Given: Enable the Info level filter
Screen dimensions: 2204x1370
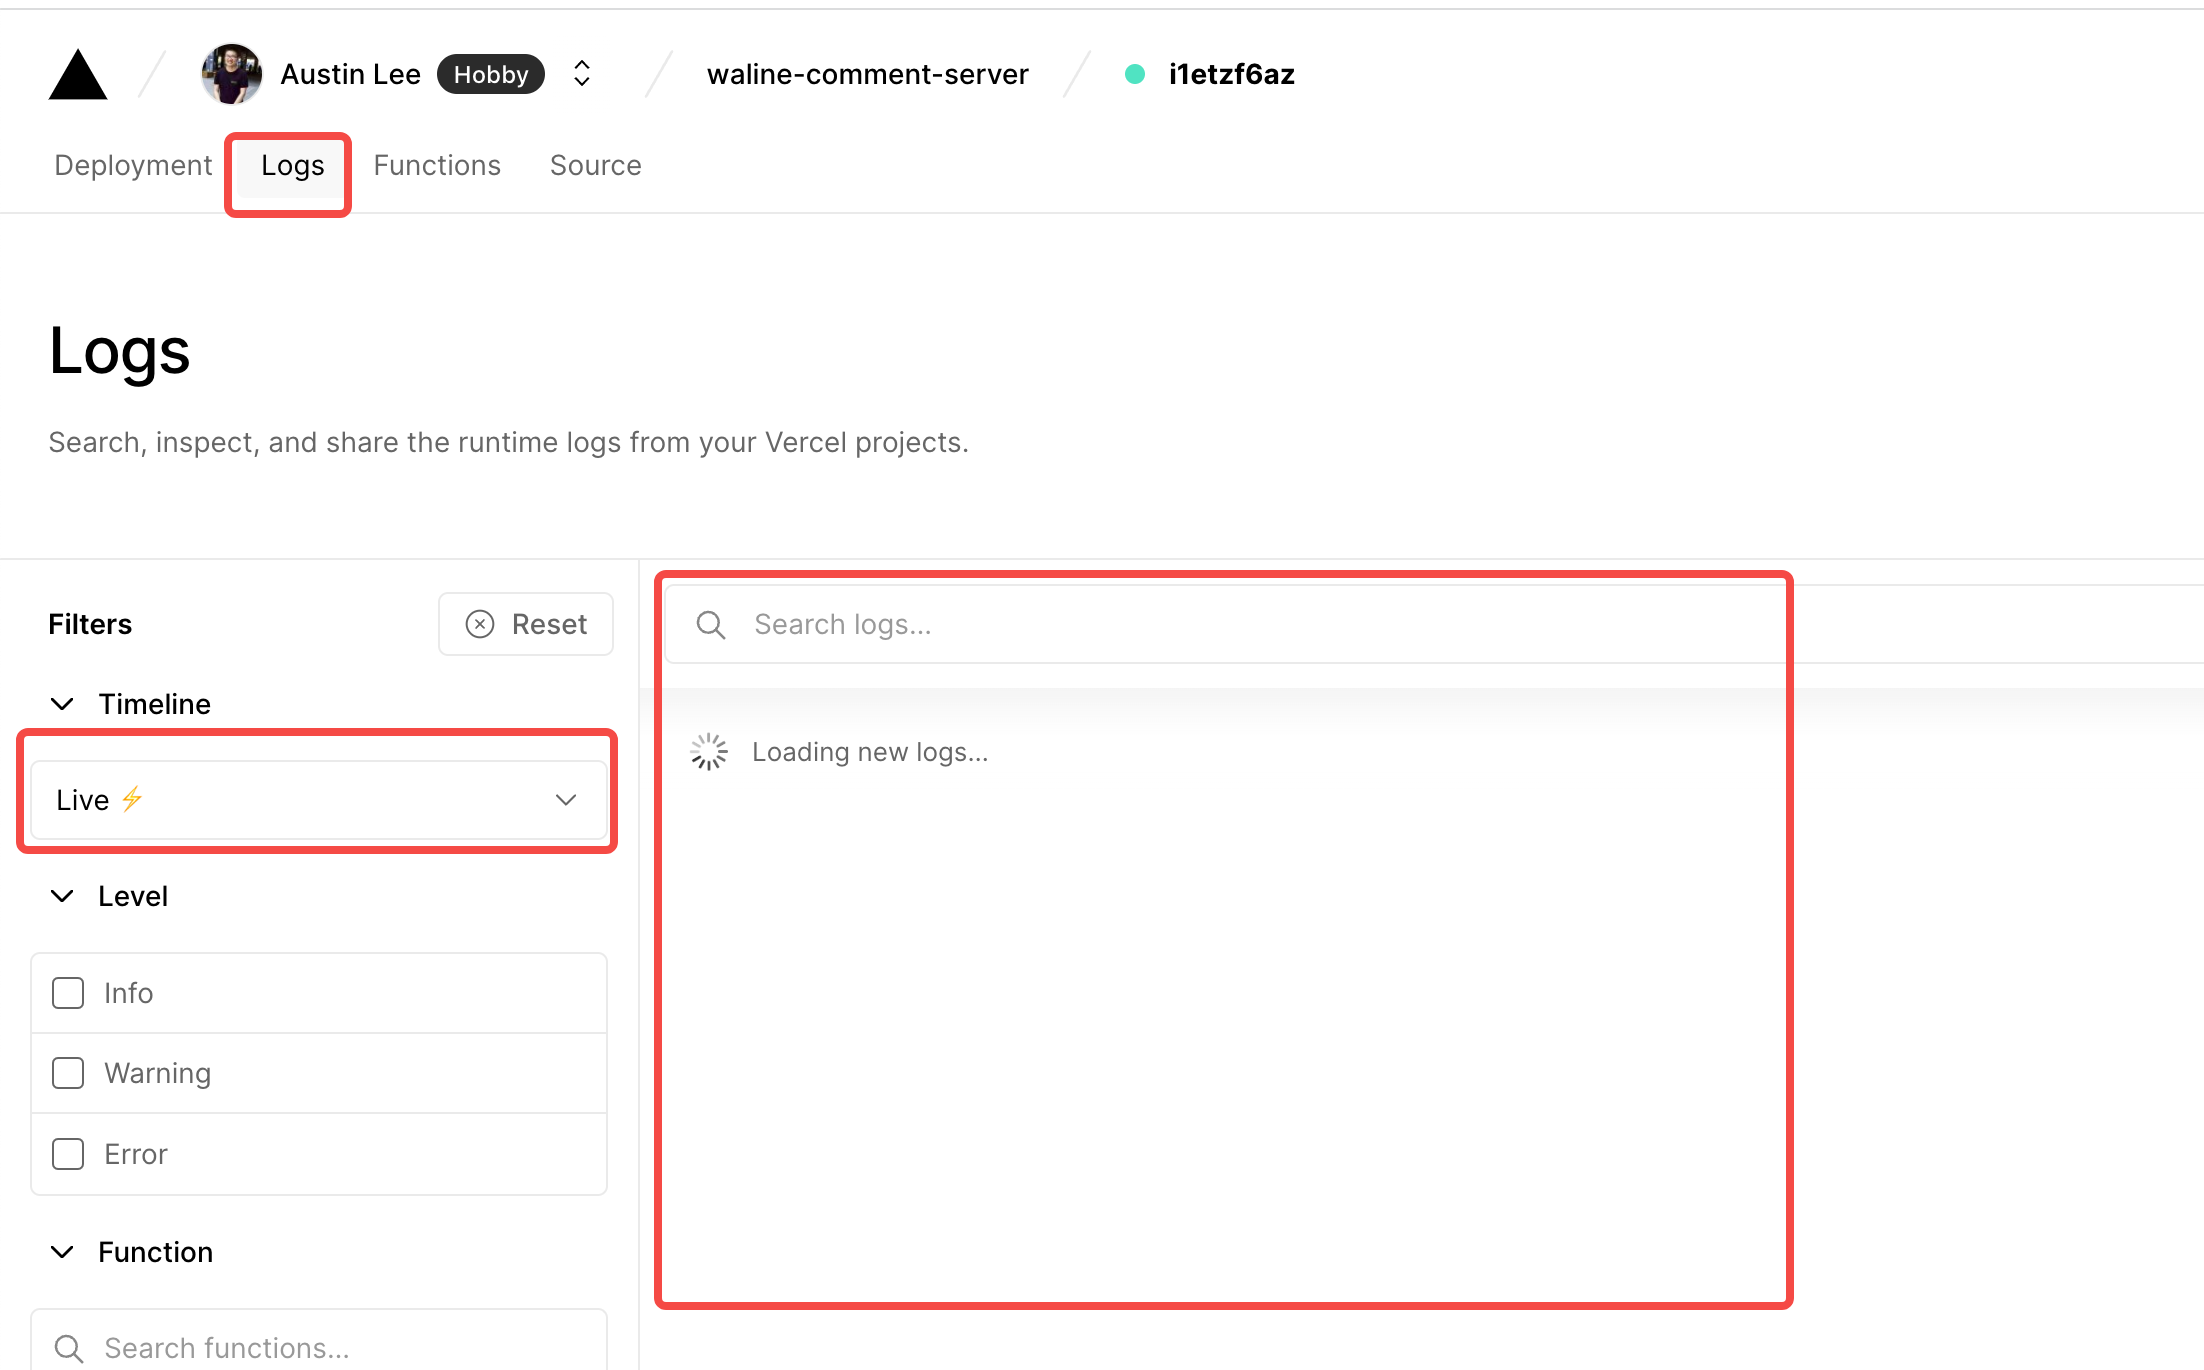Looking at the screenshot, I should [67, 992].
